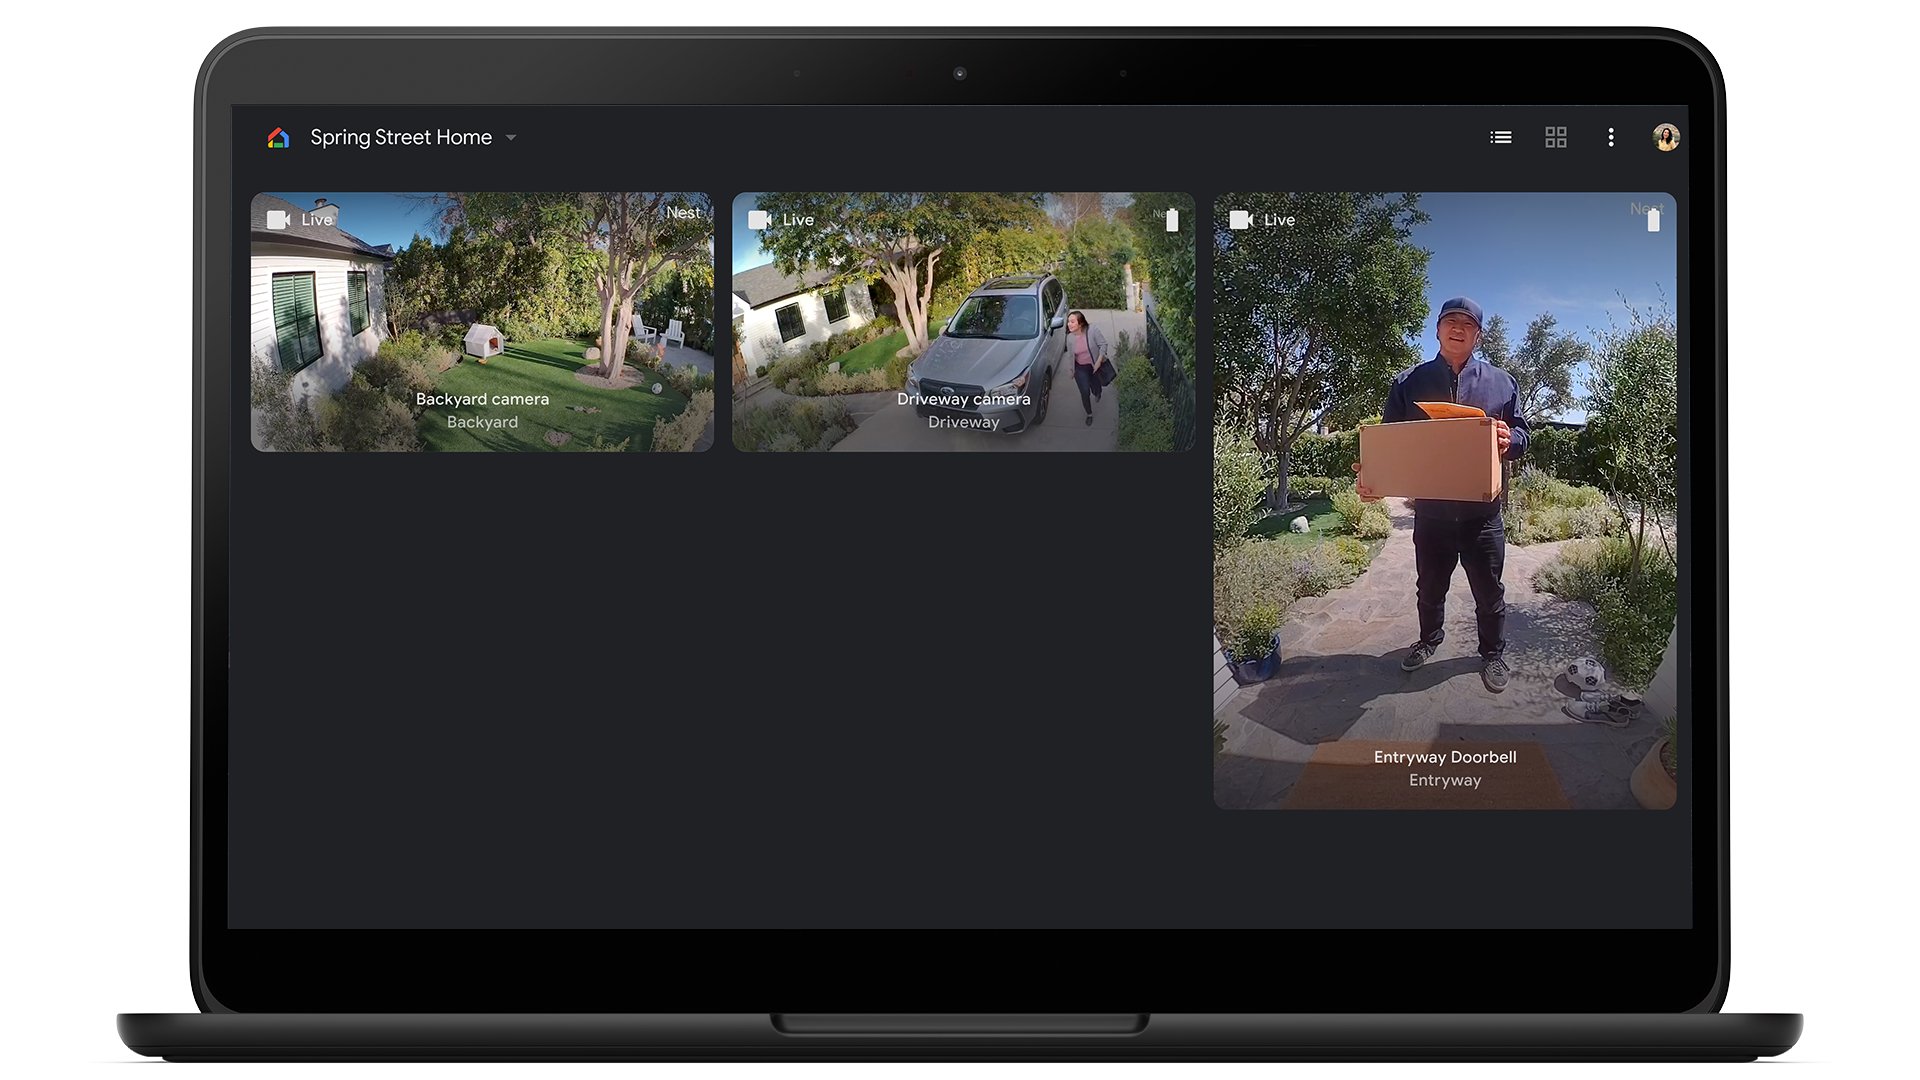Click the Nest label on the Backyard feed

click(683, 213)
